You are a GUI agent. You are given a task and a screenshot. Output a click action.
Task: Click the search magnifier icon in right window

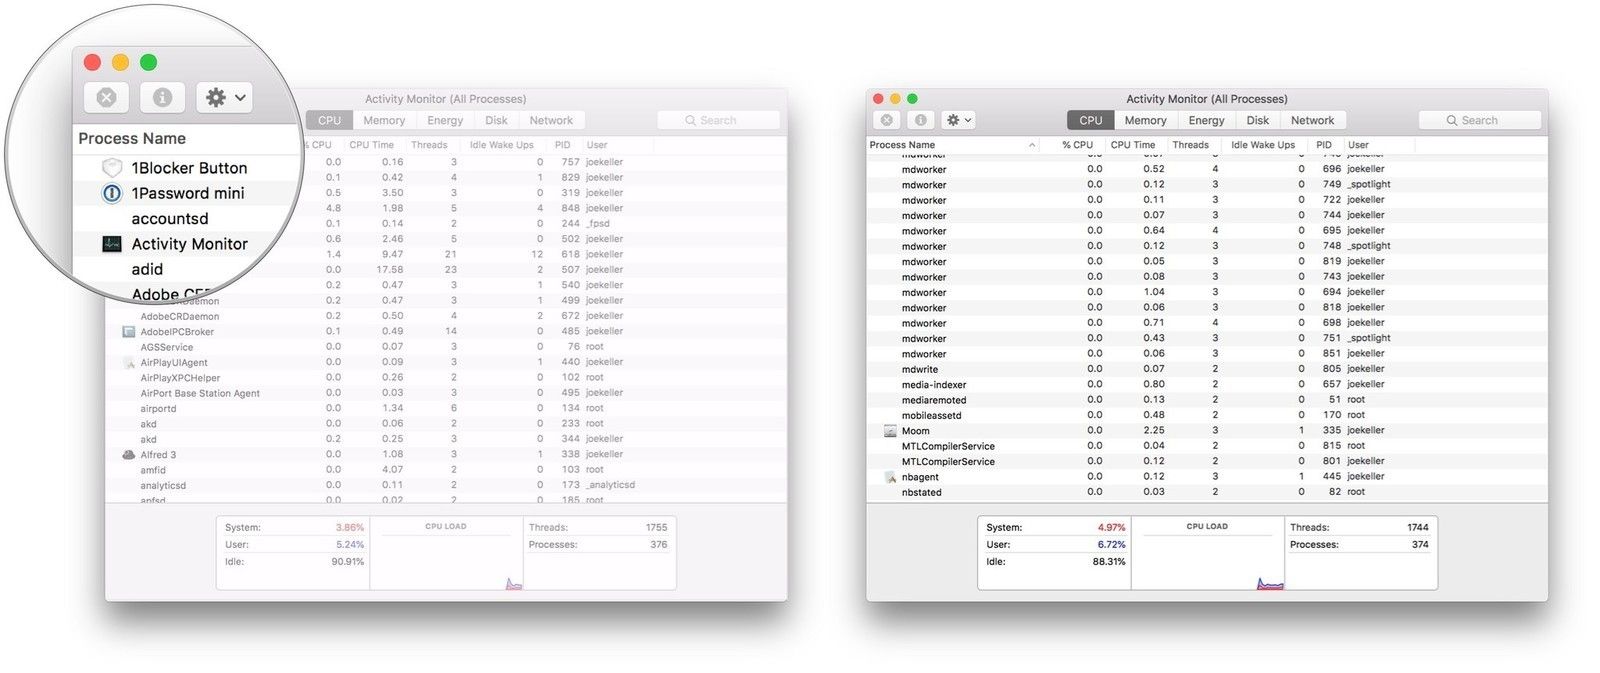pos(1452,120)
